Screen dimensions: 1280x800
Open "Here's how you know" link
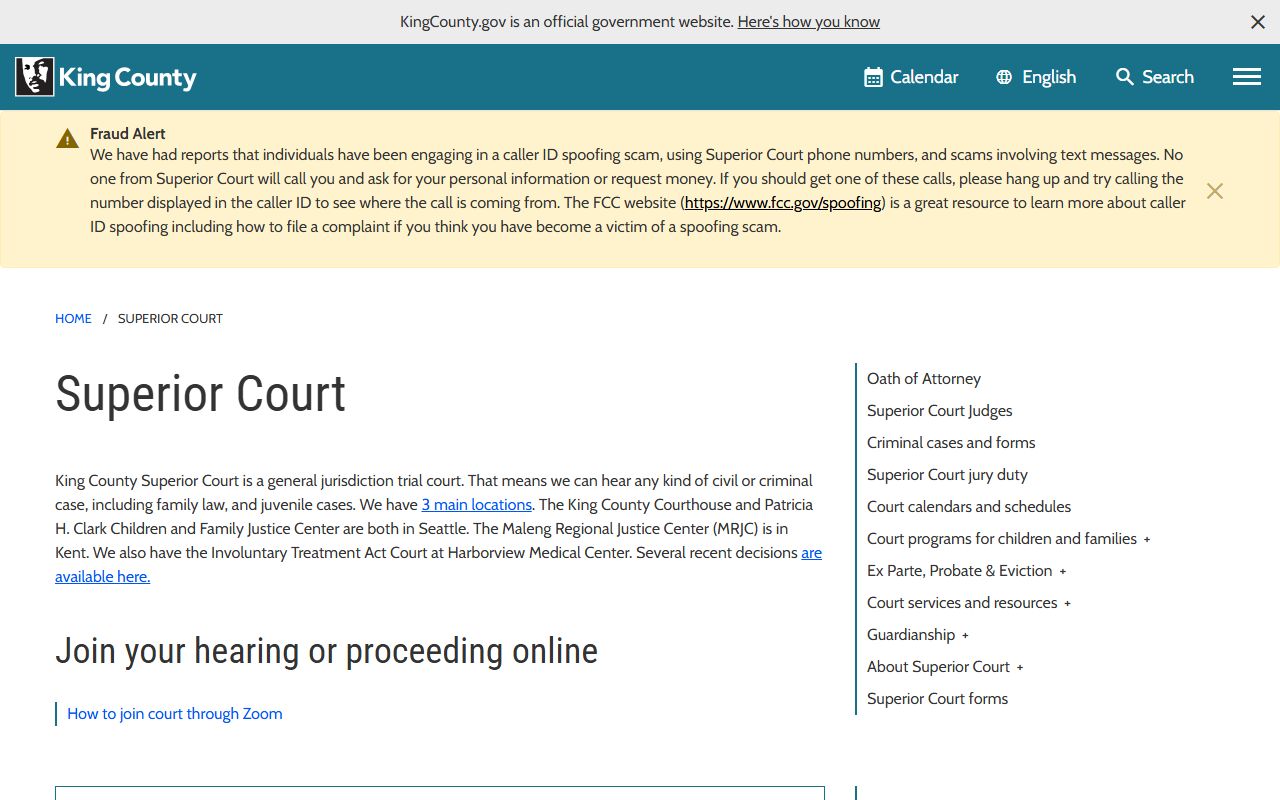[809, 22]
